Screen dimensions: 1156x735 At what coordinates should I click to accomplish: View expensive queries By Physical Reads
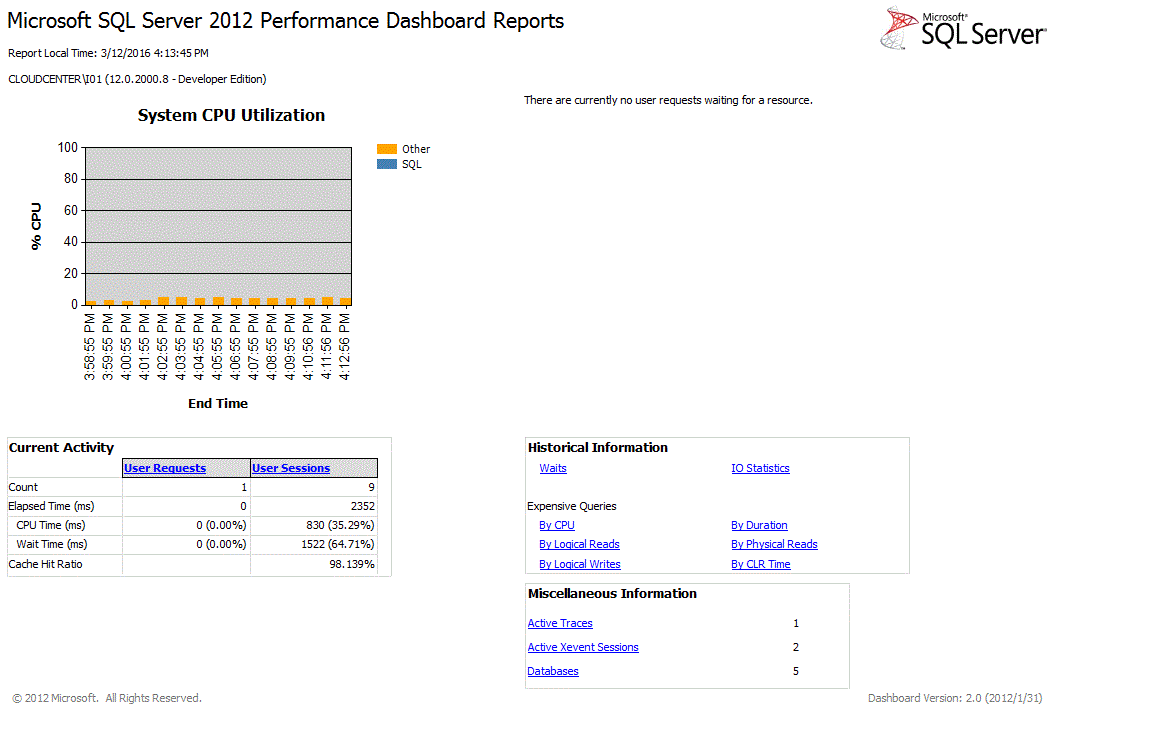point(774,544)
